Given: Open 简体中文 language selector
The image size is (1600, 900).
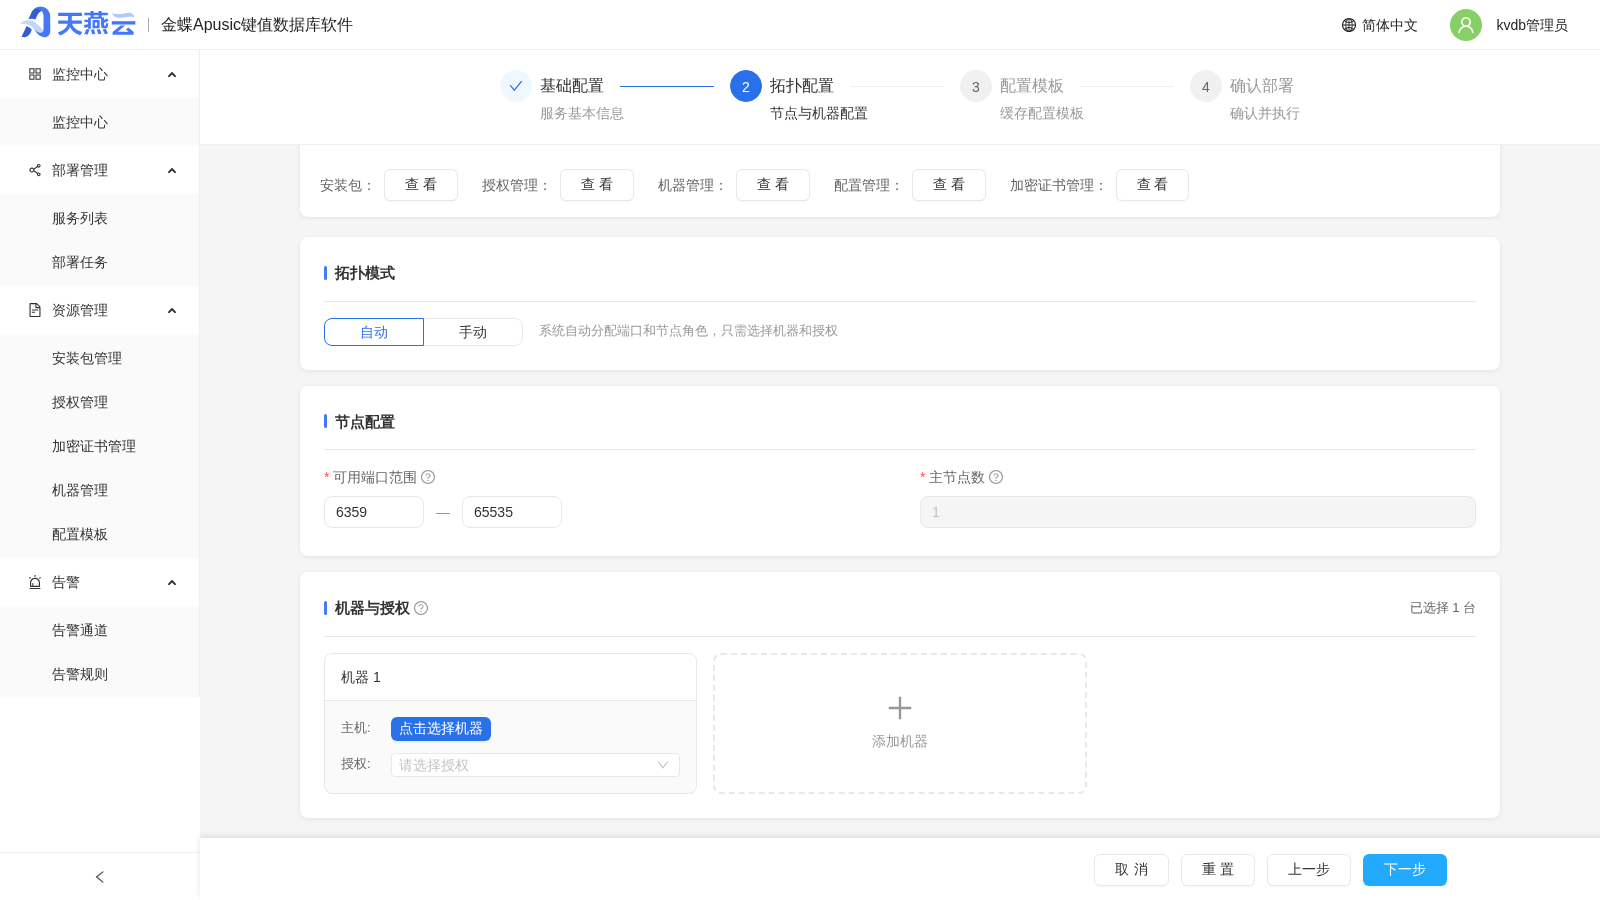Looking at the screenshot, I should point(1380,25).
